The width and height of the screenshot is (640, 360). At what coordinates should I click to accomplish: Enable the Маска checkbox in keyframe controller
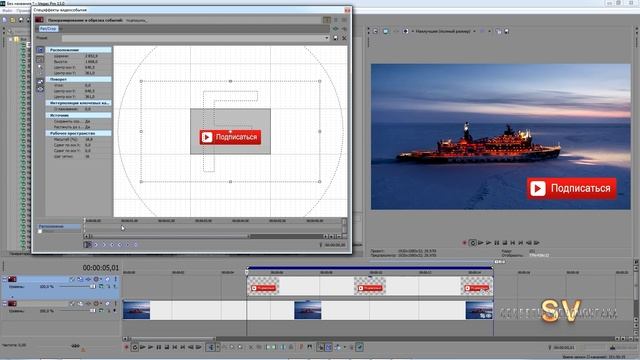40,231
